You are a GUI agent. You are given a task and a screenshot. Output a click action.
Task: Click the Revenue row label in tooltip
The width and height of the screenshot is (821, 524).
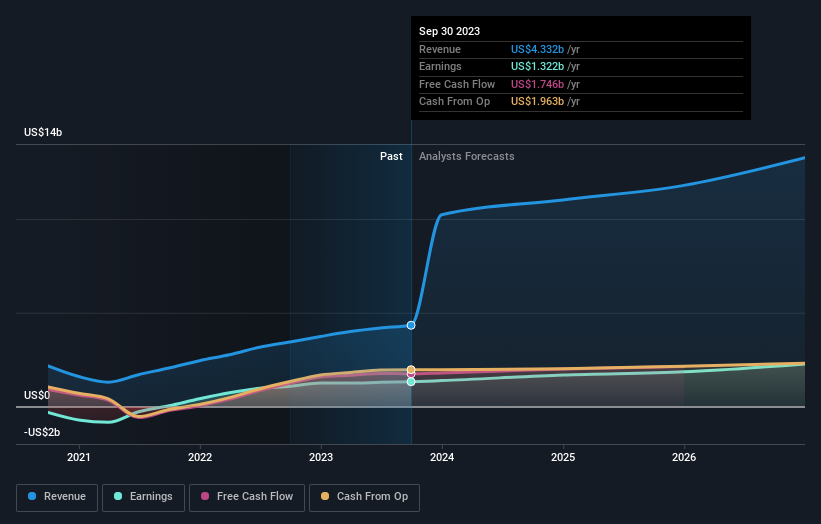pyautogui.click(x=440, y=49)
